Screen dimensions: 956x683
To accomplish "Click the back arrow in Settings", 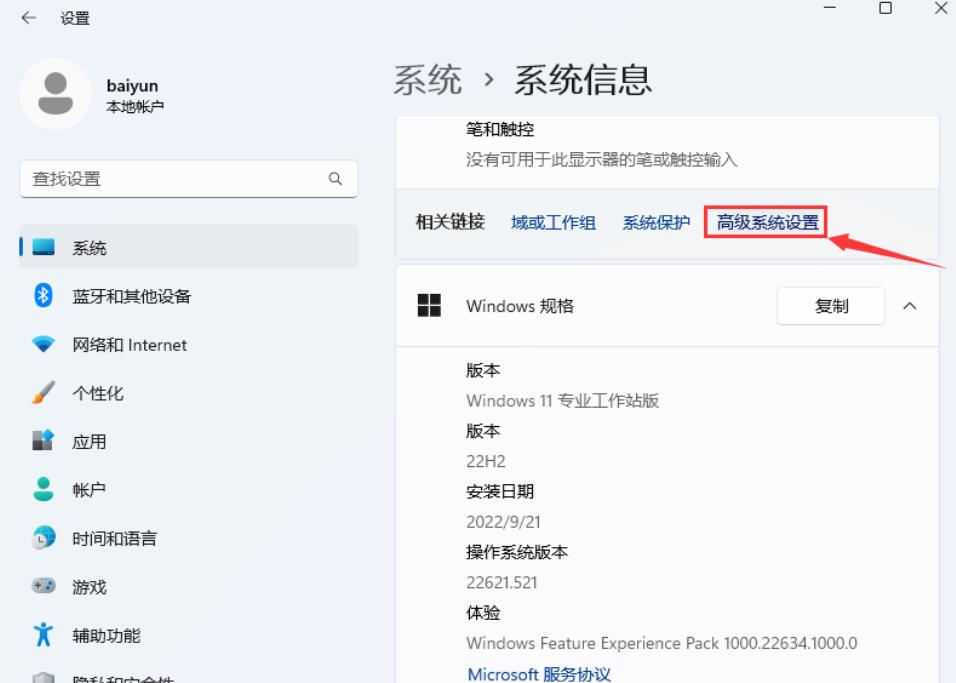I will [28, 18].
